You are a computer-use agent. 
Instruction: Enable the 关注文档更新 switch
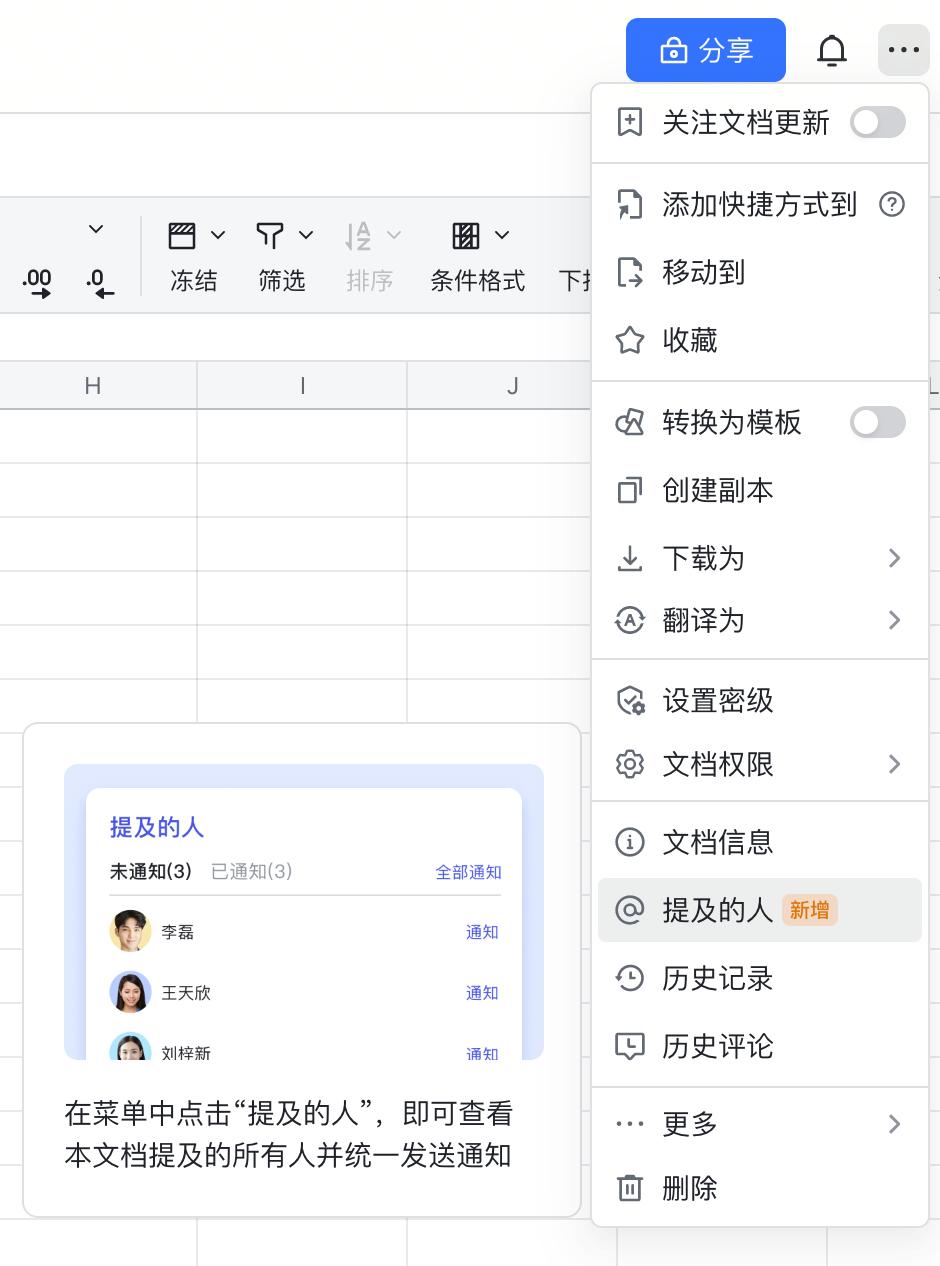[877, 122]
